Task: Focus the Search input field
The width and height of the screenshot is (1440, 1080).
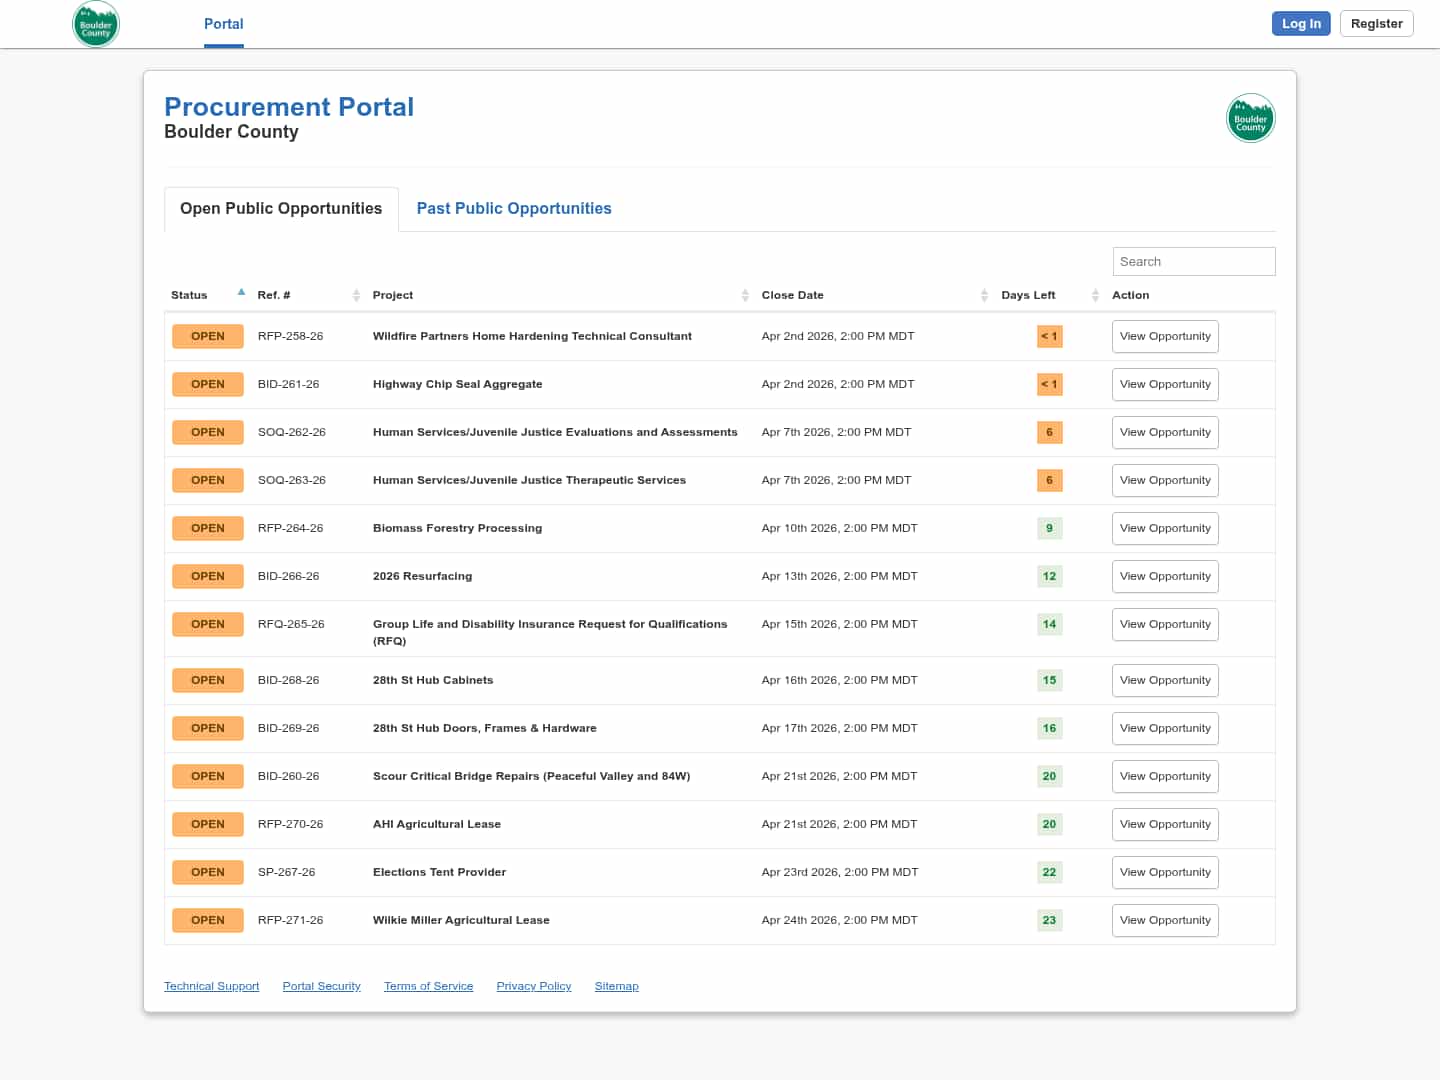Action: [1193, 262]
